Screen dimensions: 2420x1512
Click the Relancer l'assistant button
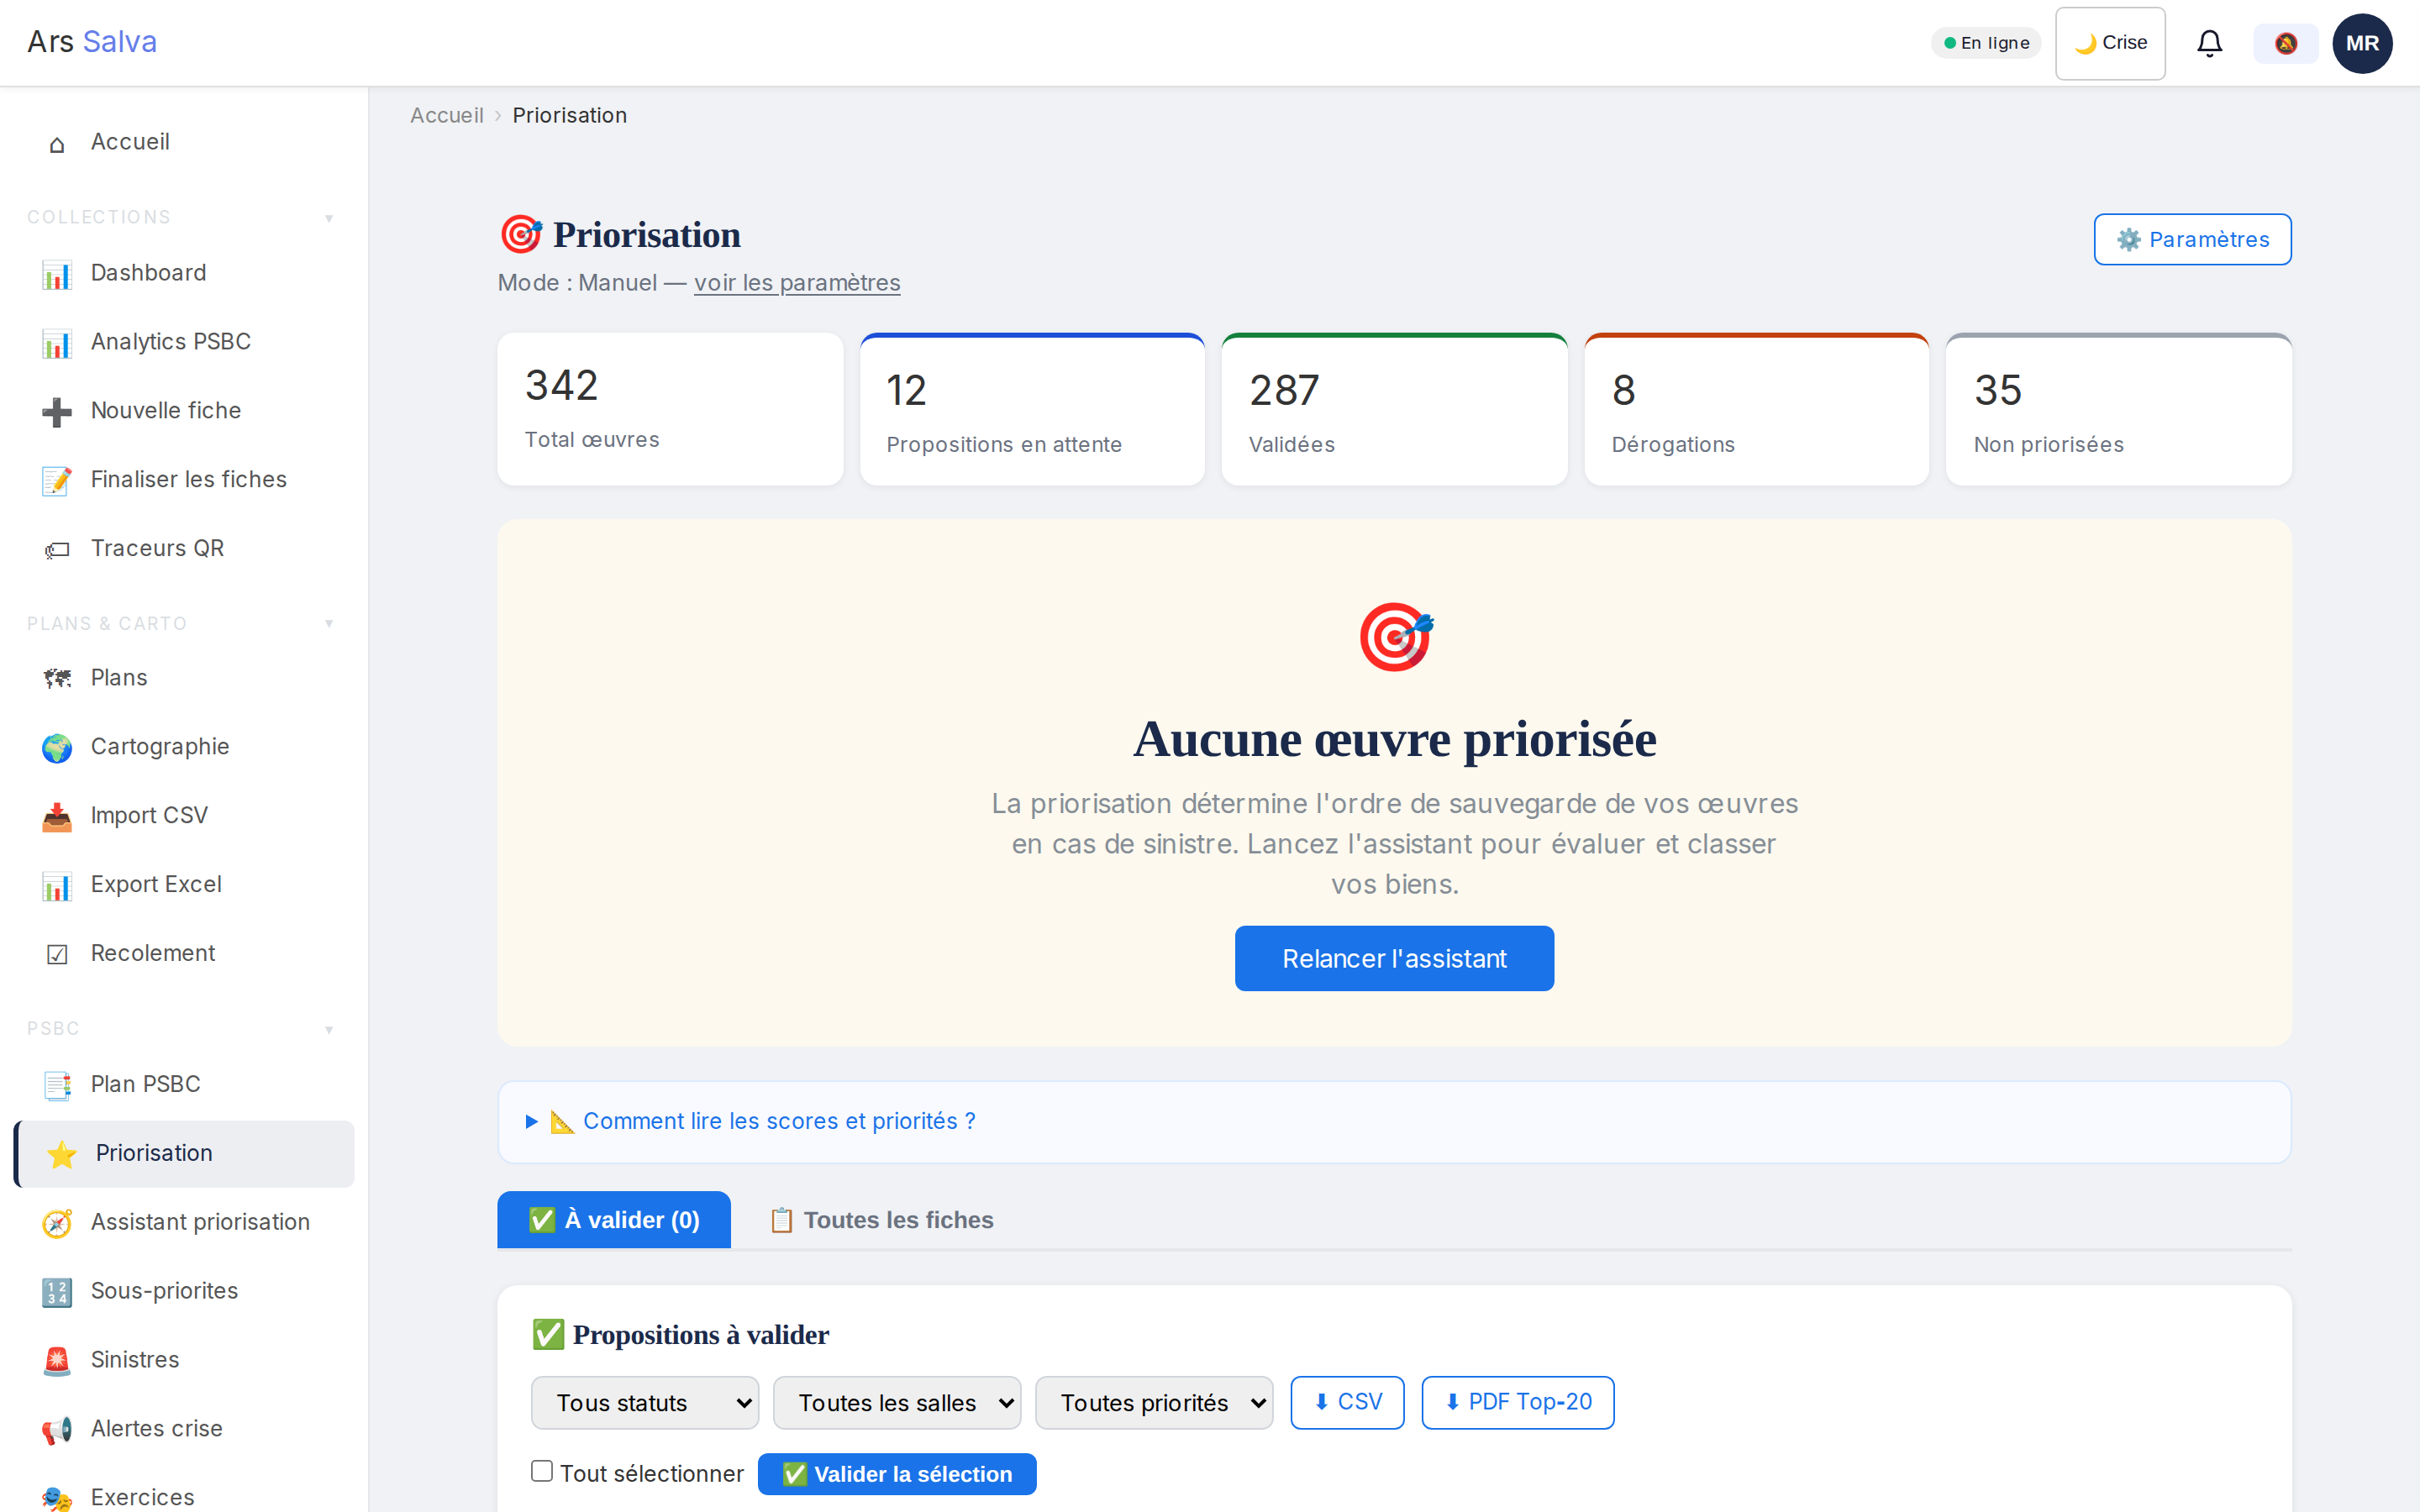[1394, 958]
